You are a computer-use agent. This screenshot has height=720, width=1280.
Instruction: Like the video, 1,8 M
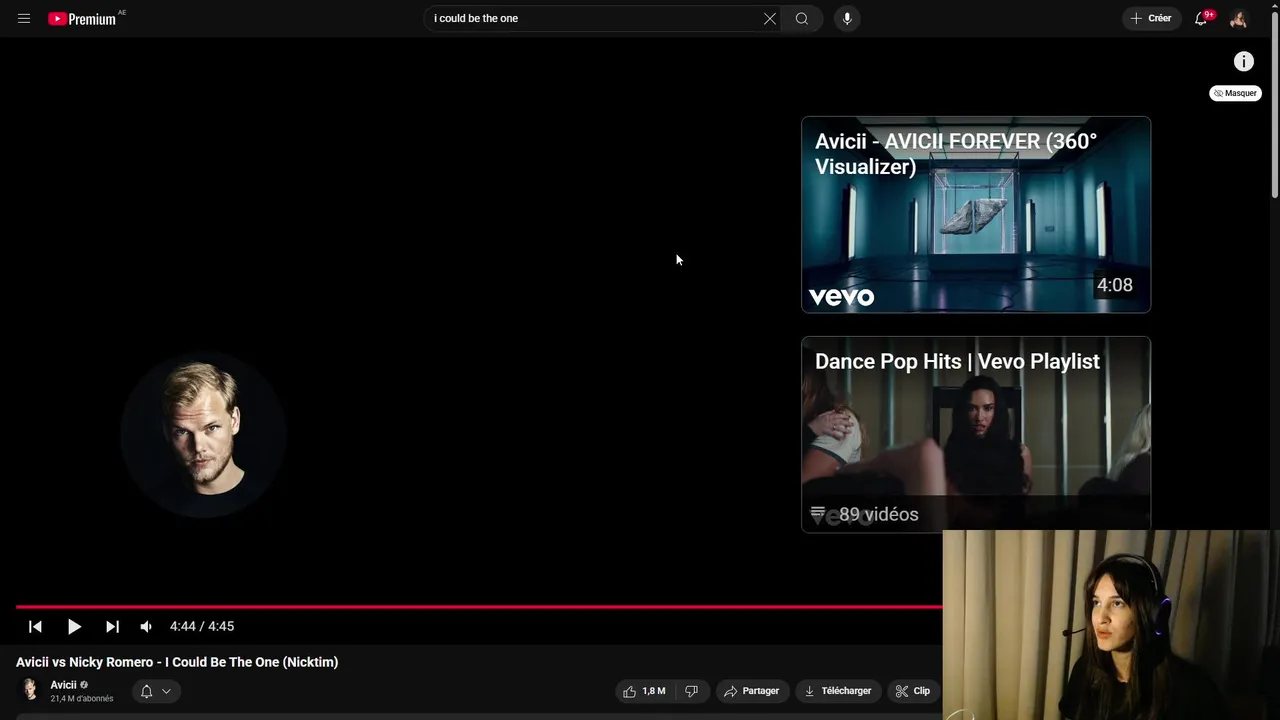pos(645,691)
